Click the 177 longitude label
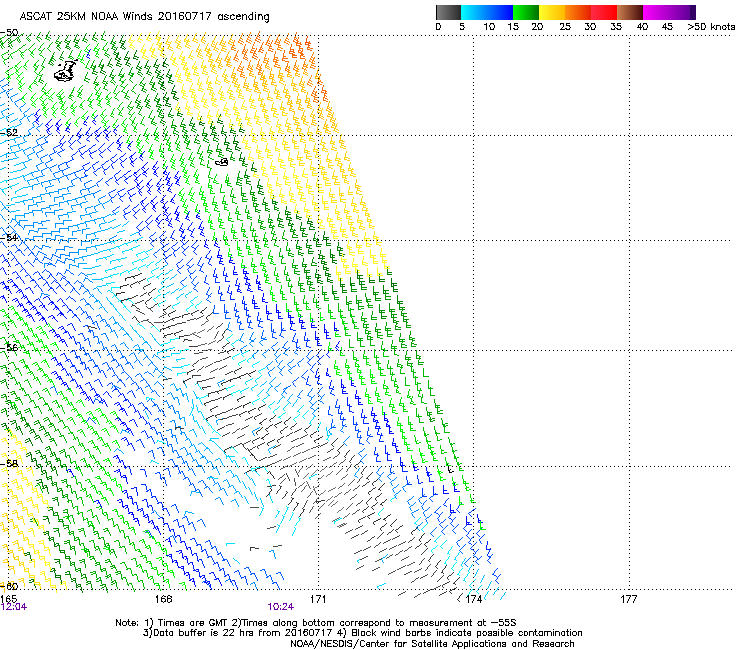The width and height of the screenshot is (740, 650). pos(628,599)
